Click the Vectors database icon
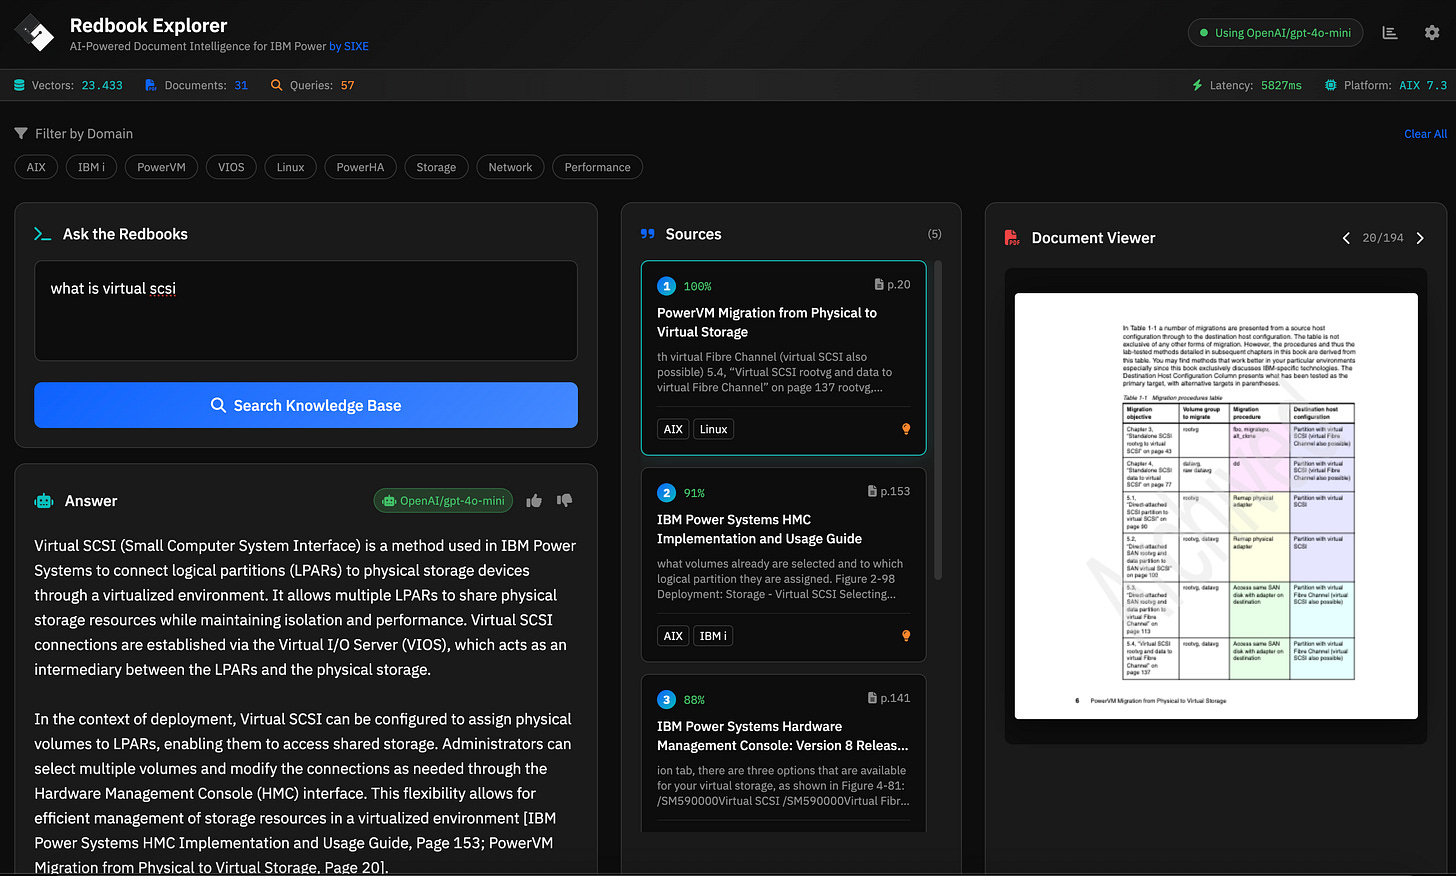 (x=19, y=85)
